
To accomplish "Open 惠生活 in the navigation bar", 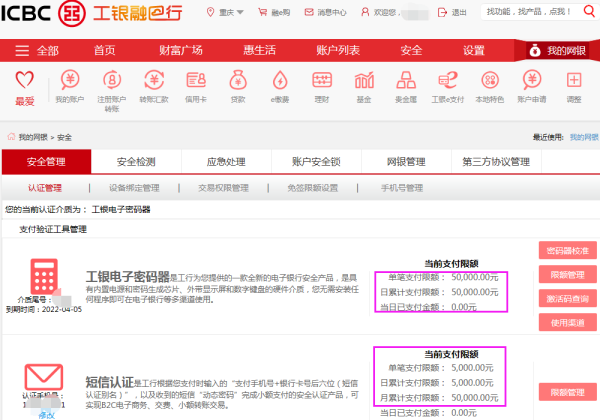I will coord(259,50).
